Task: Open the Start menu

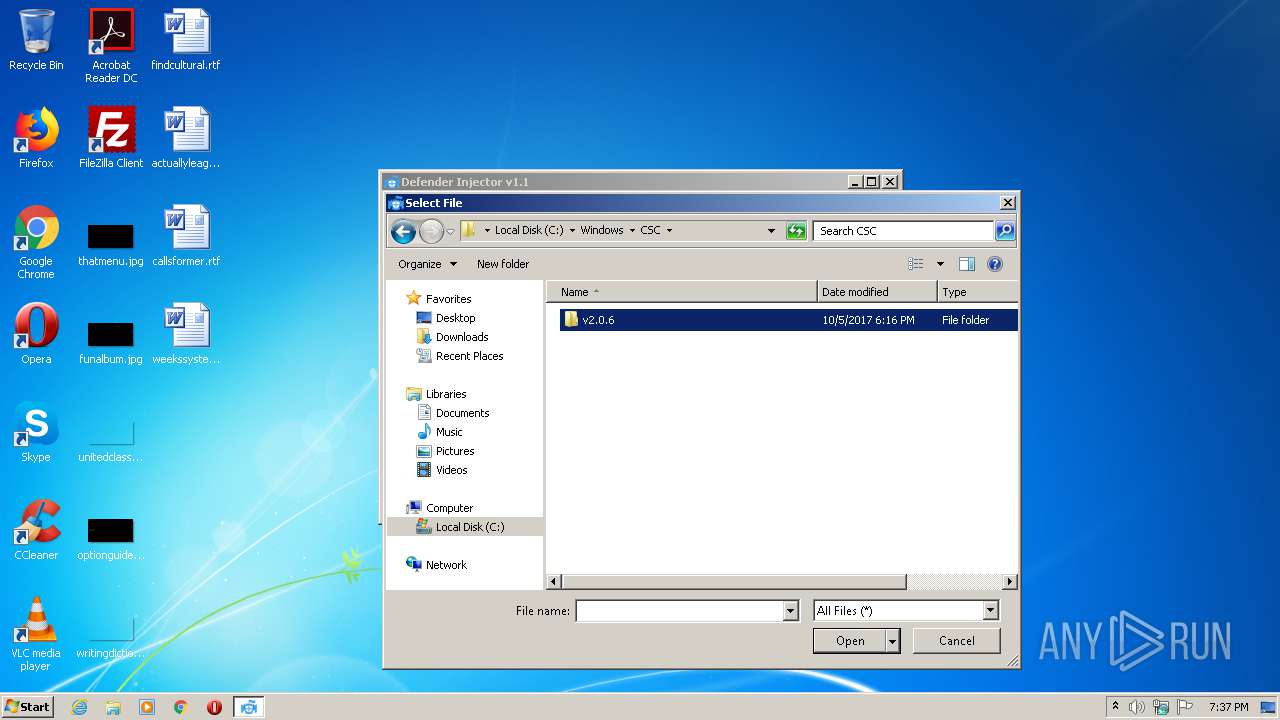Action: tap(27, 707)
